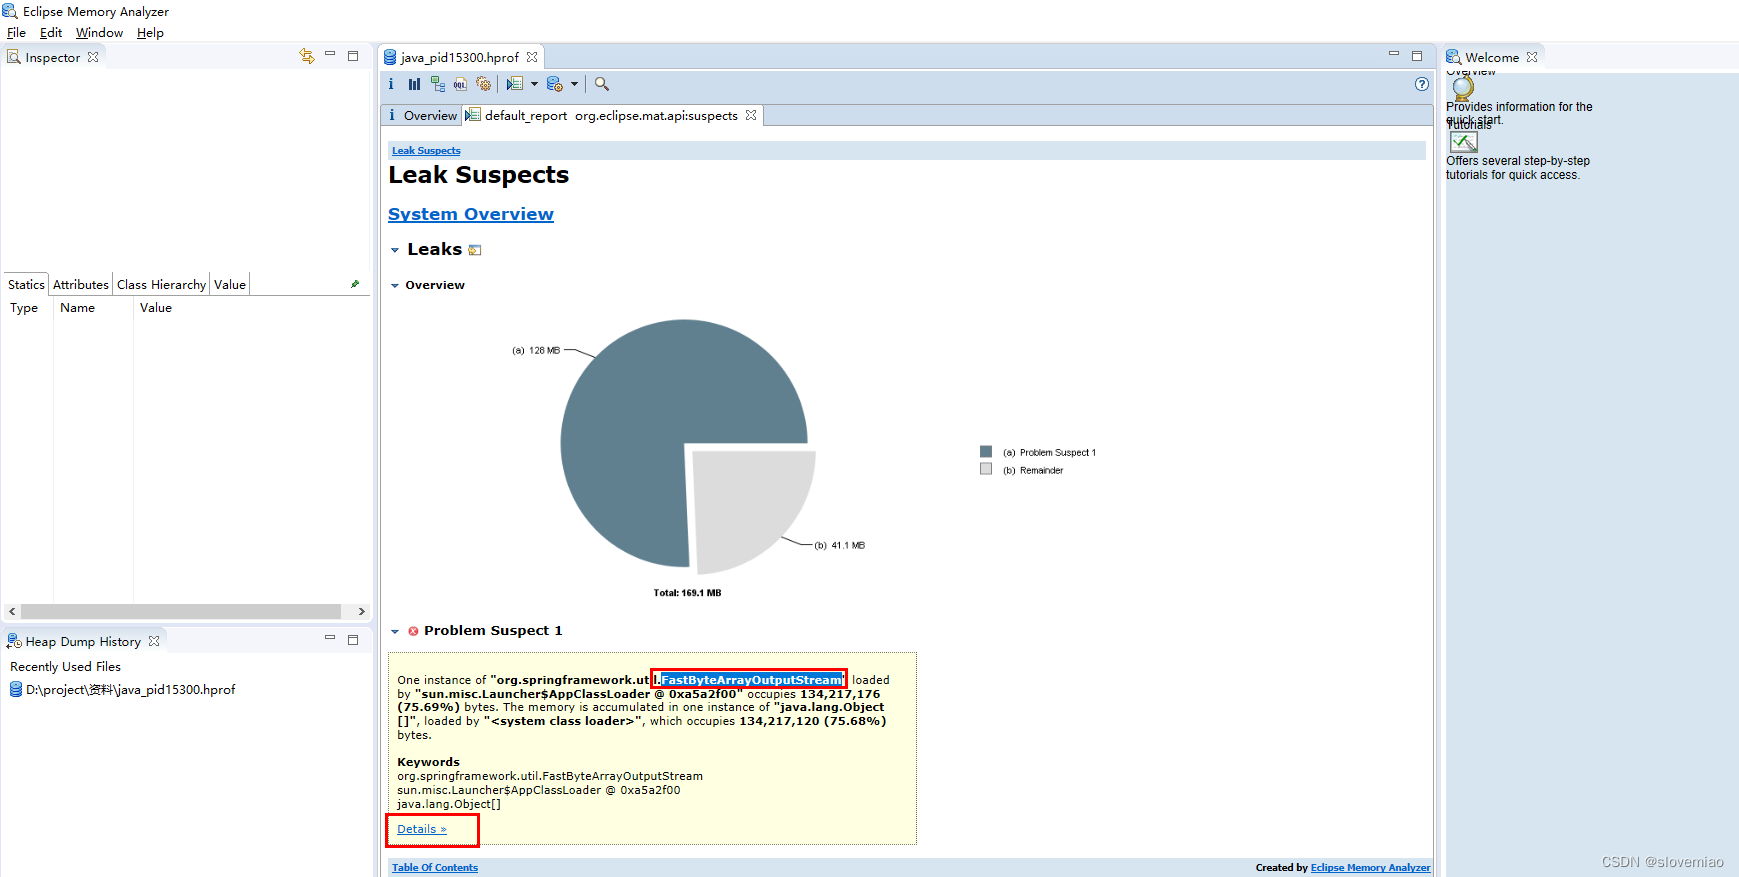The image size is (1739, 877).
Task: Switch to the Class Hierarchy tab
Action: [x=161, y=284]
